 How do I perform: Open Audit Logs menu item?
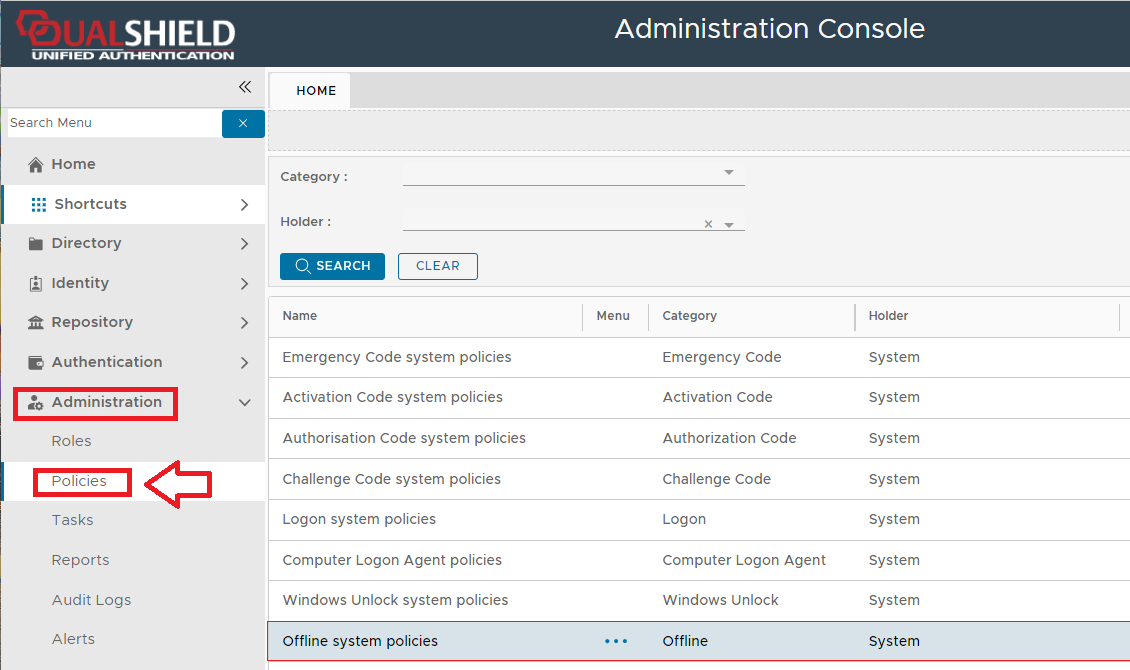click(x=91, y=600)
